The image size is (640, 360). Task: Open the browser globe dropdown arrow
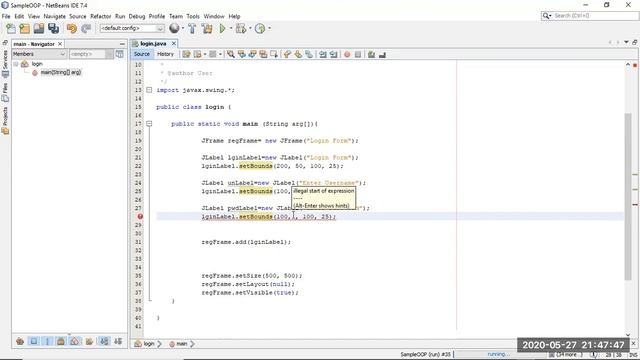(x=182, y=28)
